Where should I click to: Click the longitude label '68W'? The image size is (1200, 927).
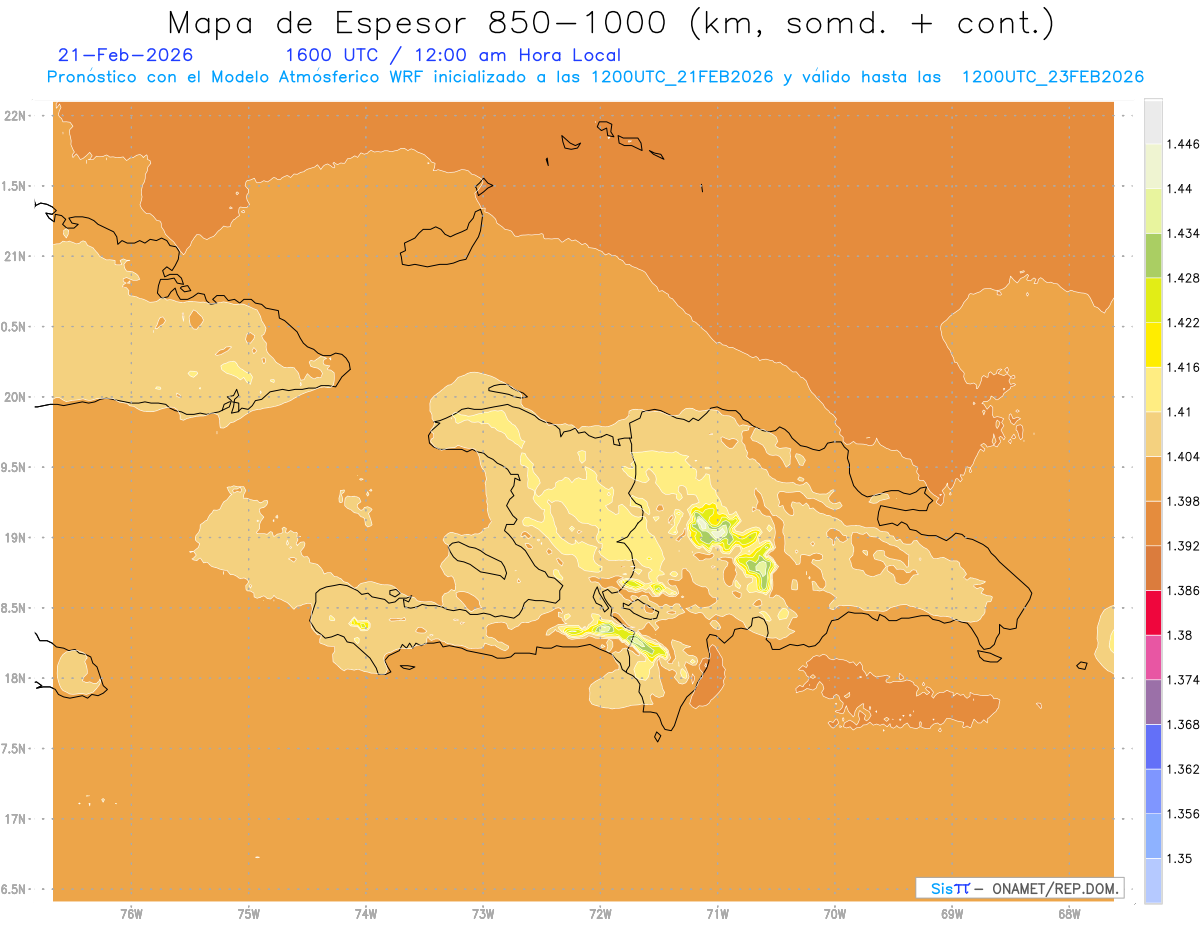[1069, 914]
